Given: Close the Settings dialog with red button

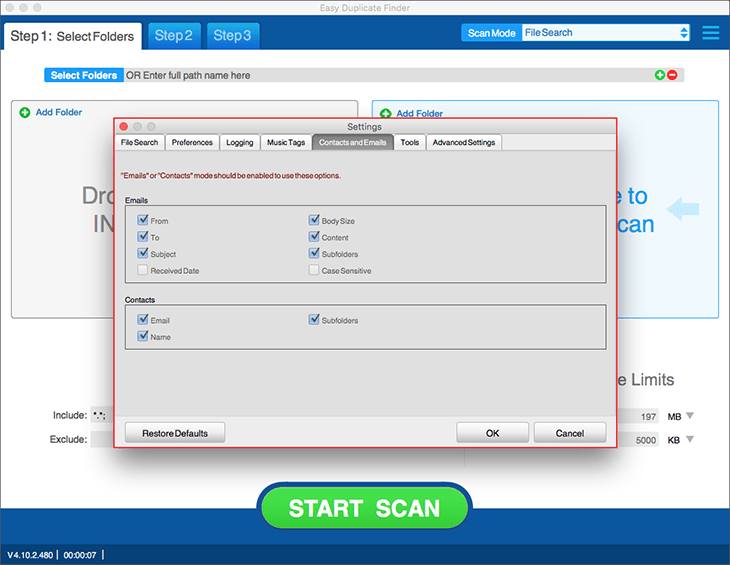Looking at the screenshot, I should (124, 126).
